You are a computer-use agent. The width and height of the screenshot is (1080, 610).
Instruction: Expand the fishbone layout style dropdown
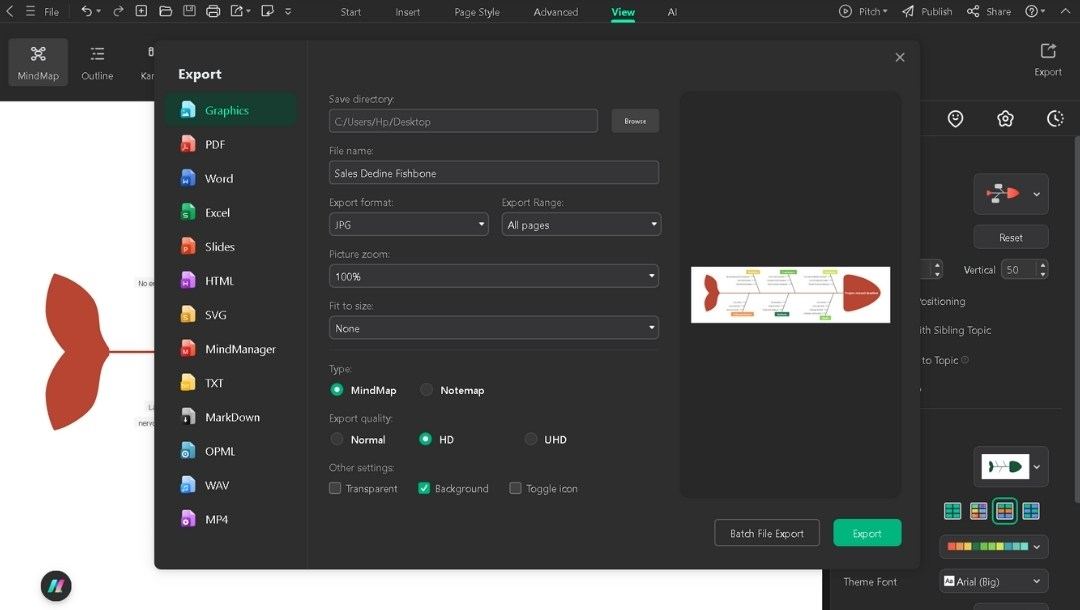pos(1010,194)
